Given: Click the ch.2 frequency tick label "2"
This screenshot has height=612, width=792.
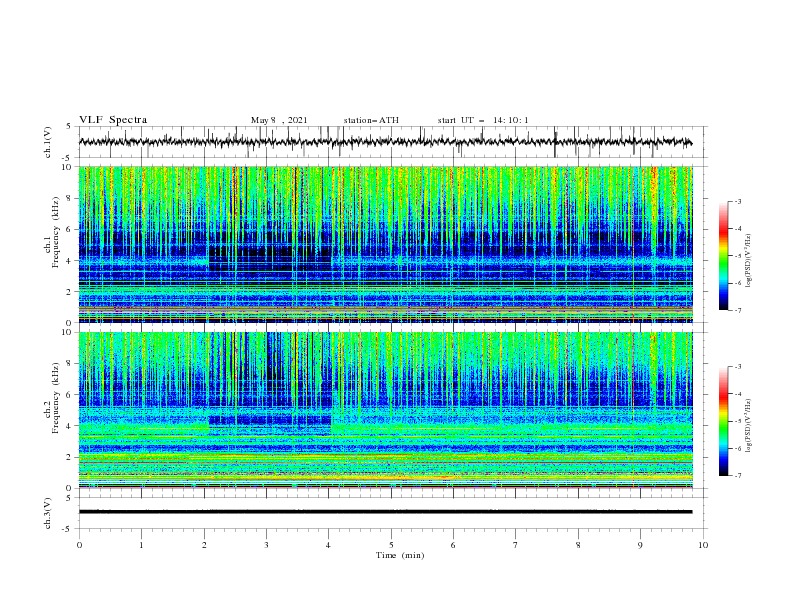Looking at the screenshot, I should pos(70,457).
